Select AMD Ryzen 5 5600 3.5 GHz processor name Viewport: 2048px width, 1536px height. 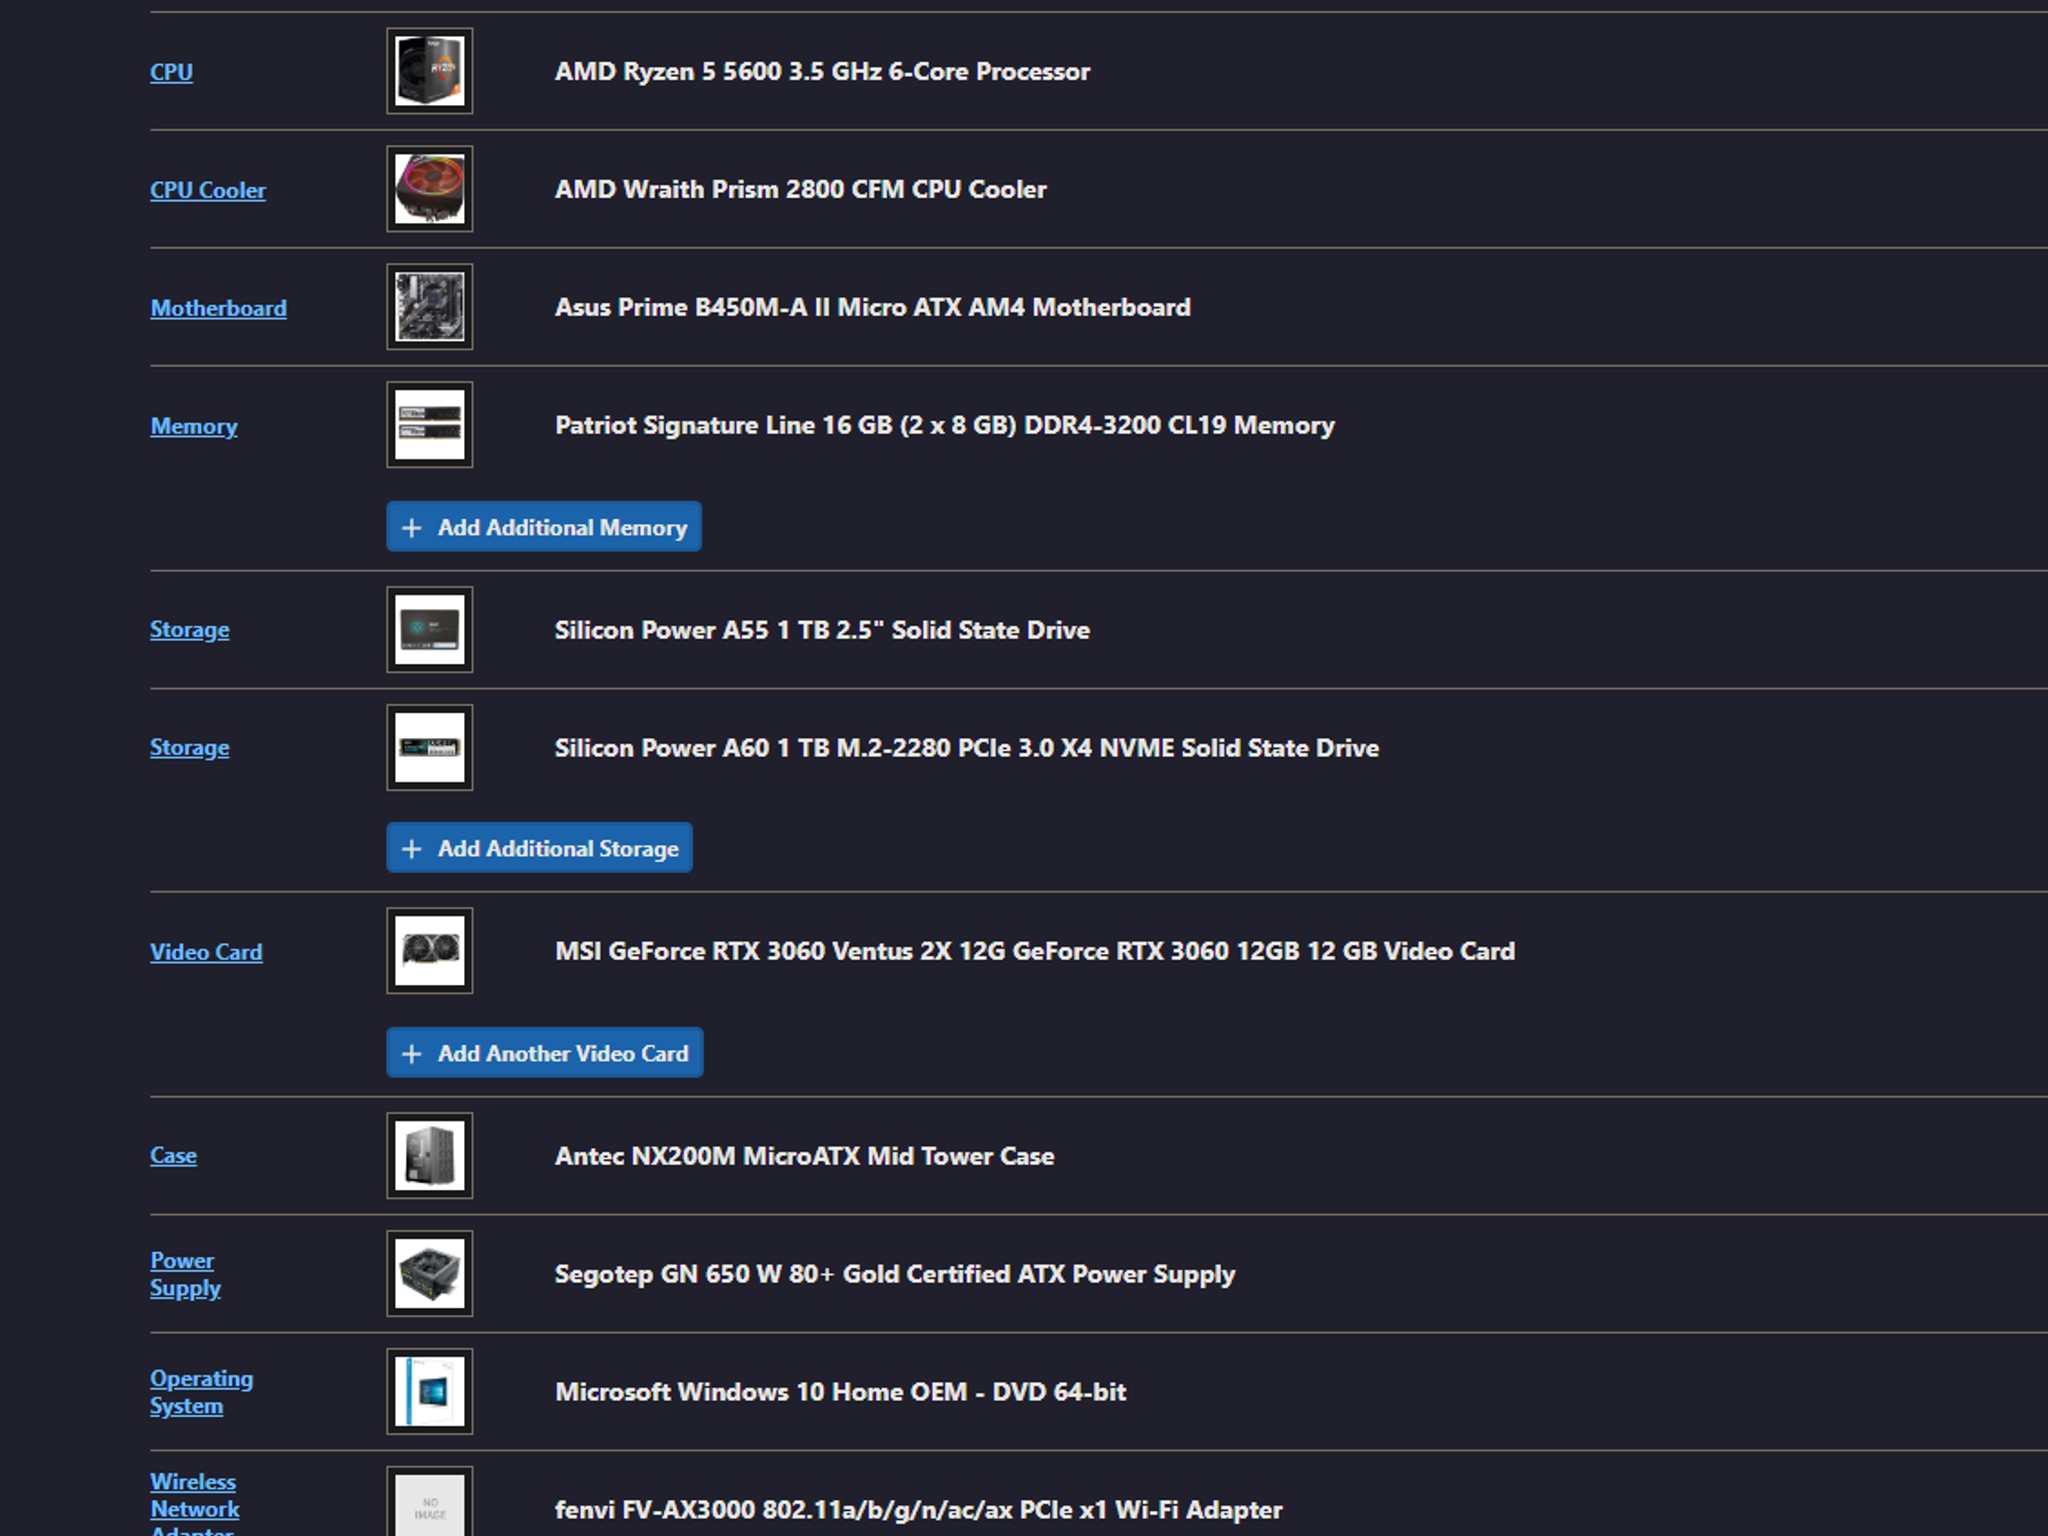point(822,72)
